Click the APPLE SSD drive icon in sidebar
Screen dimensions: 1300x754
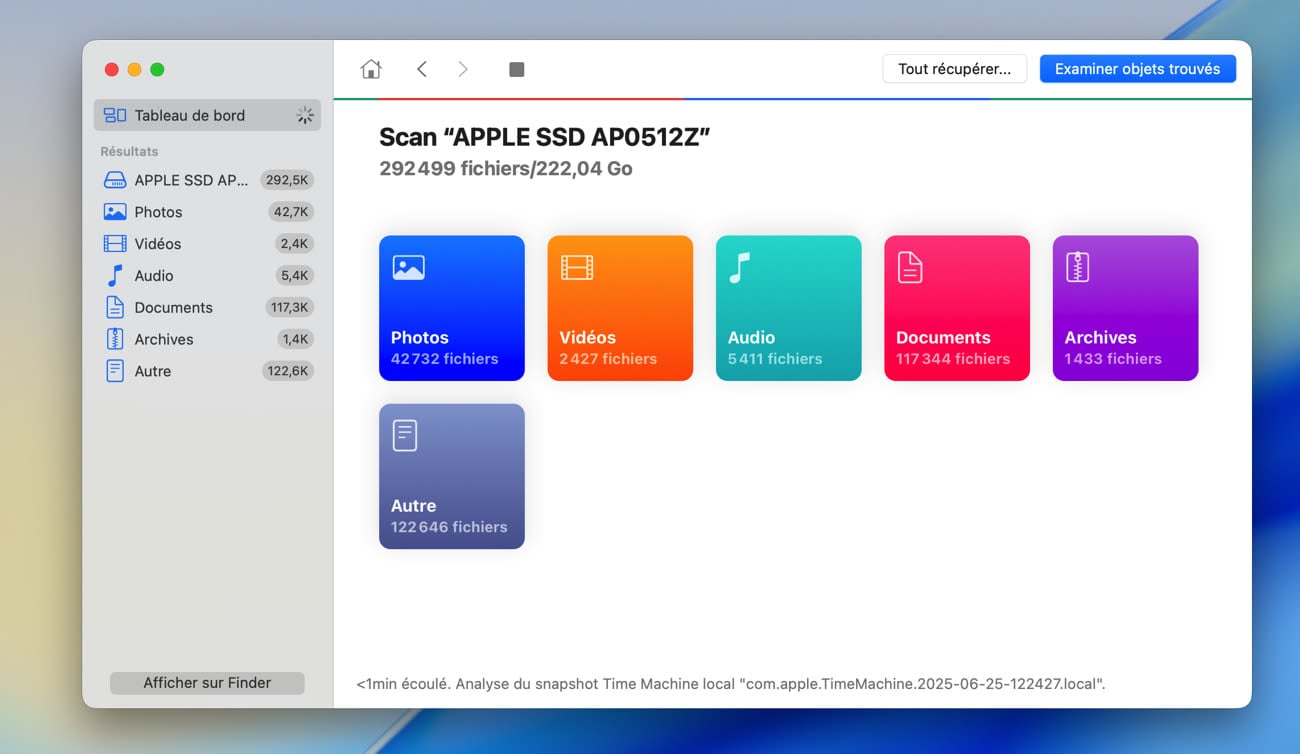115,180
